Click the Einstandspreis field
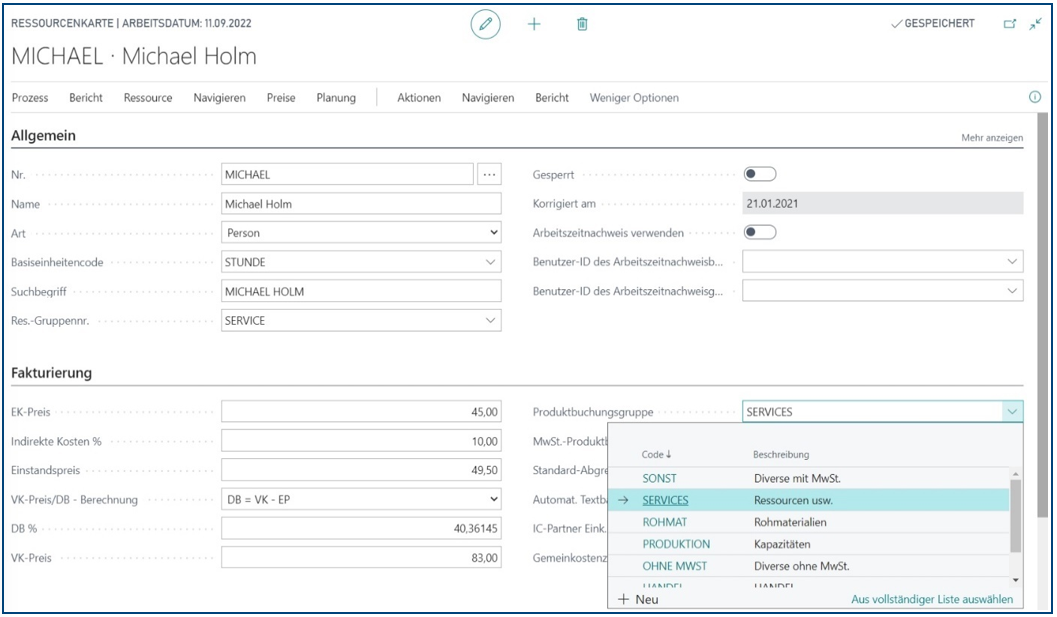 pyautogui.click(x=361, y=471)
